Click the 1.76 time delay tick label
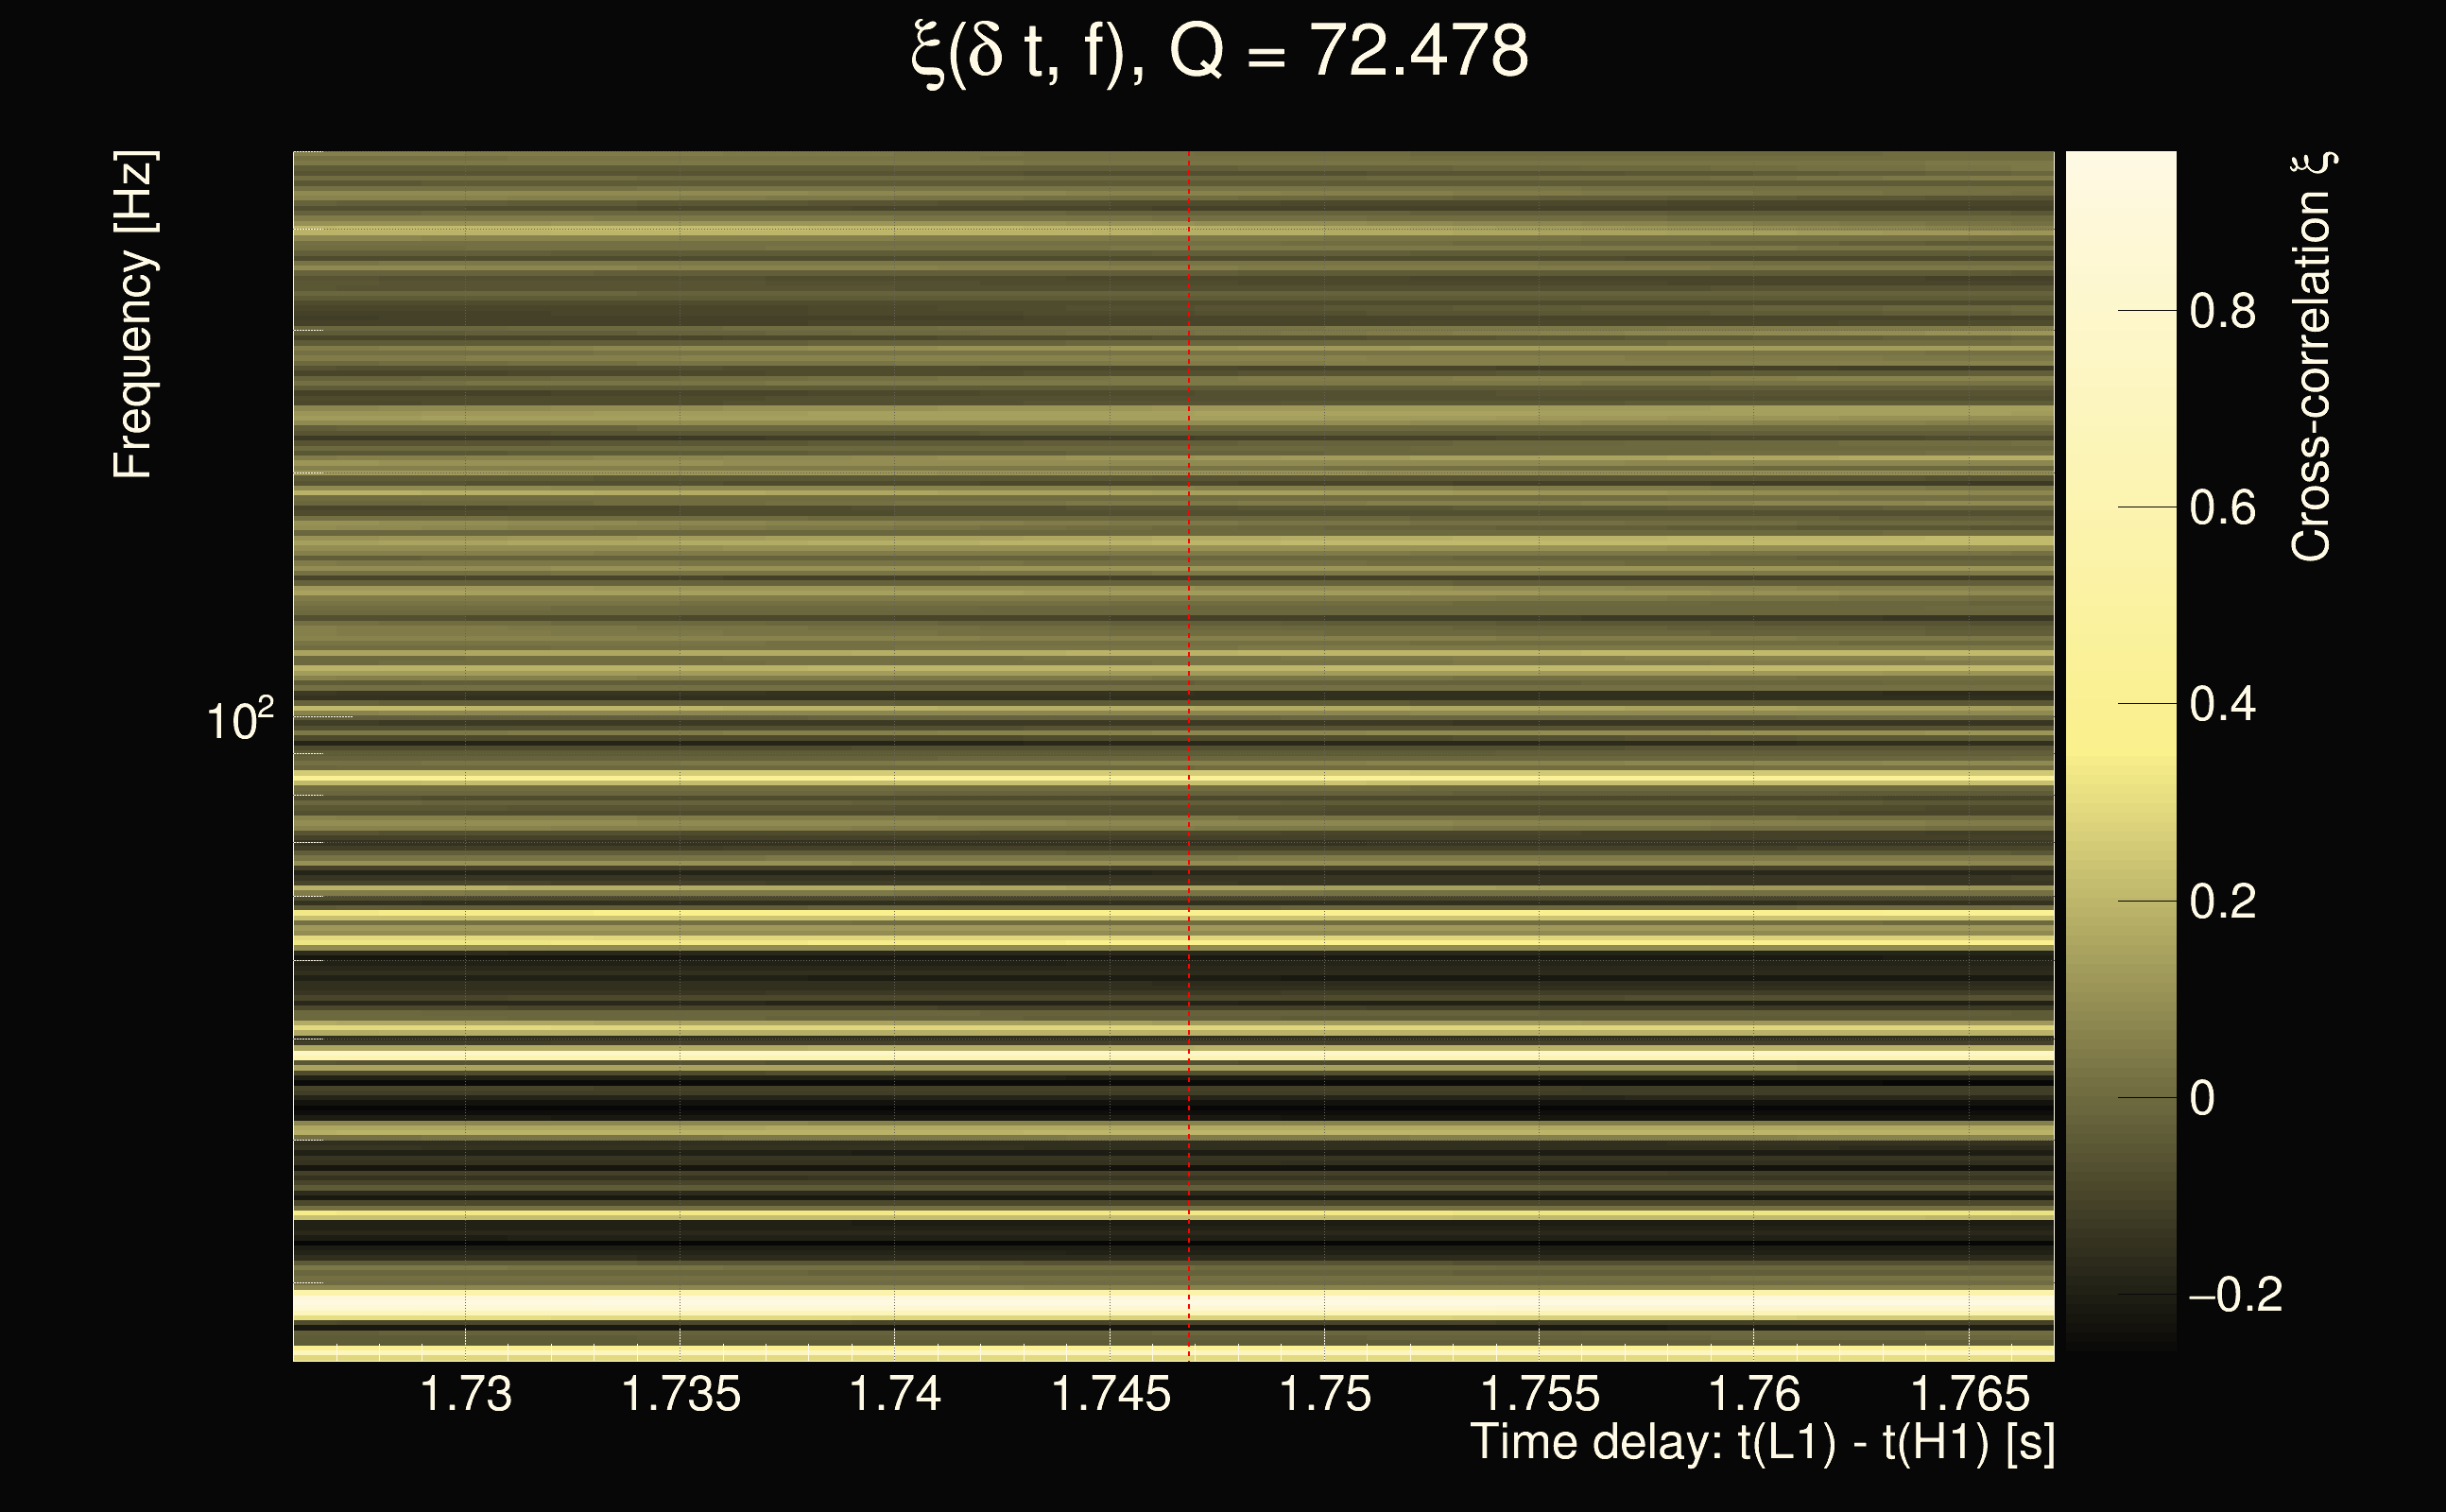The width and height of the screenshot is (2446, 1512). [x=1754, y=1394]
